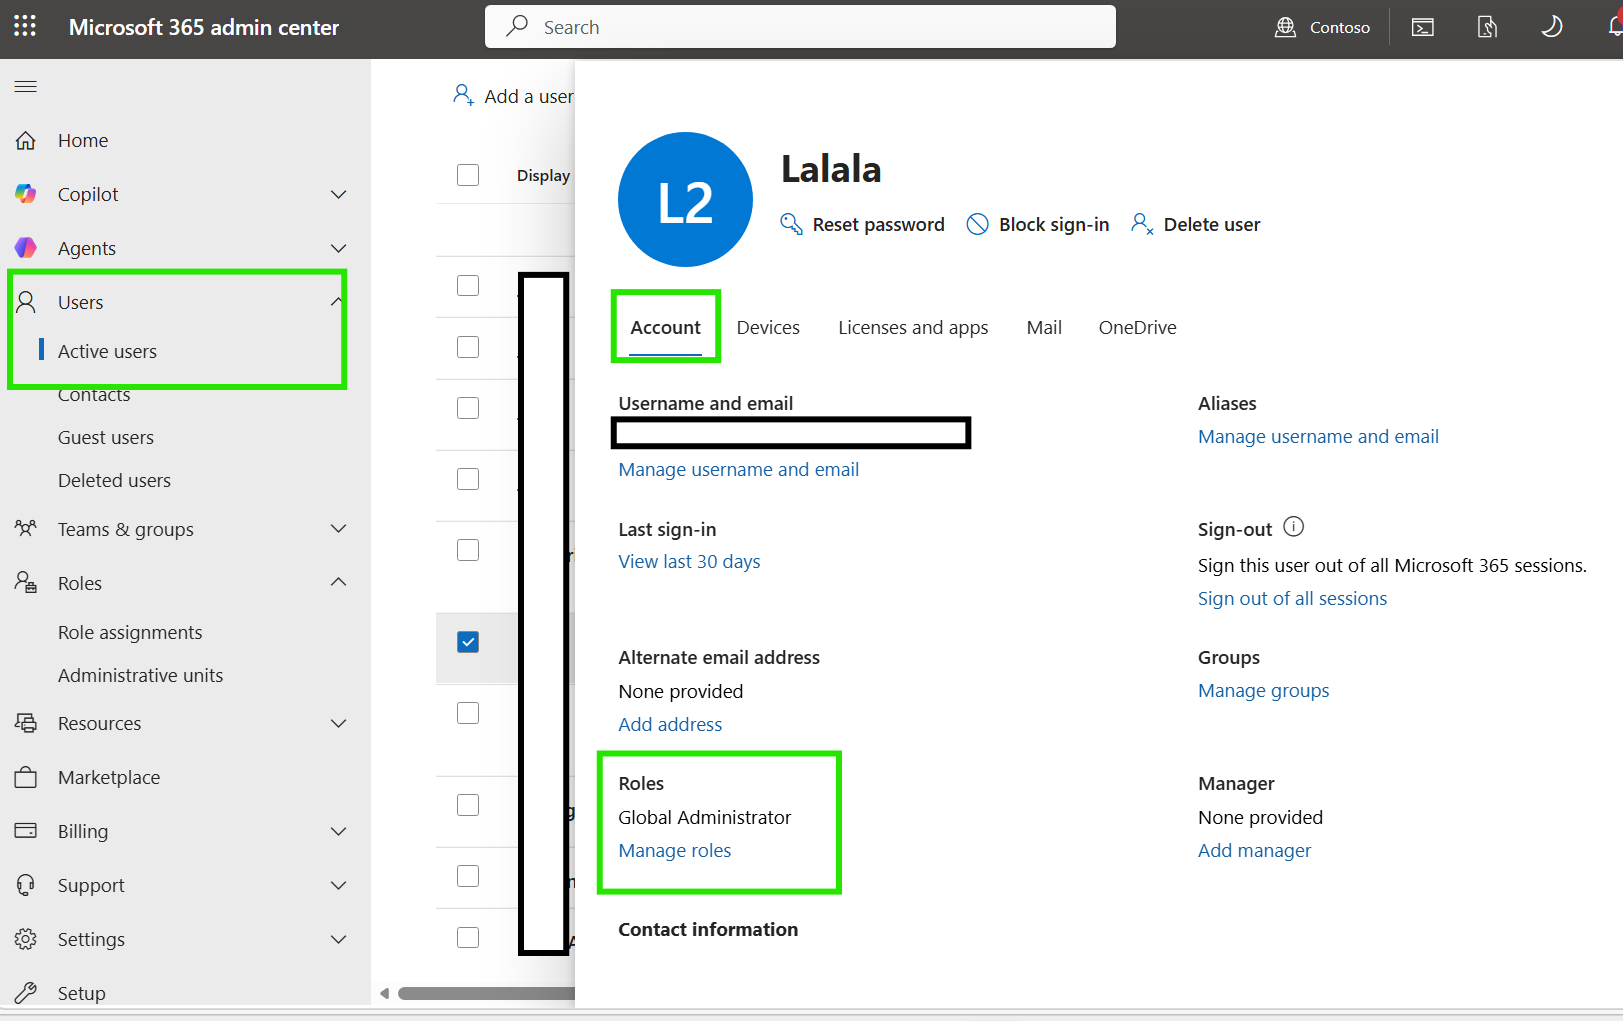
Task: Collapse the navigation menu hamburger icon
Action: point(26,87)
